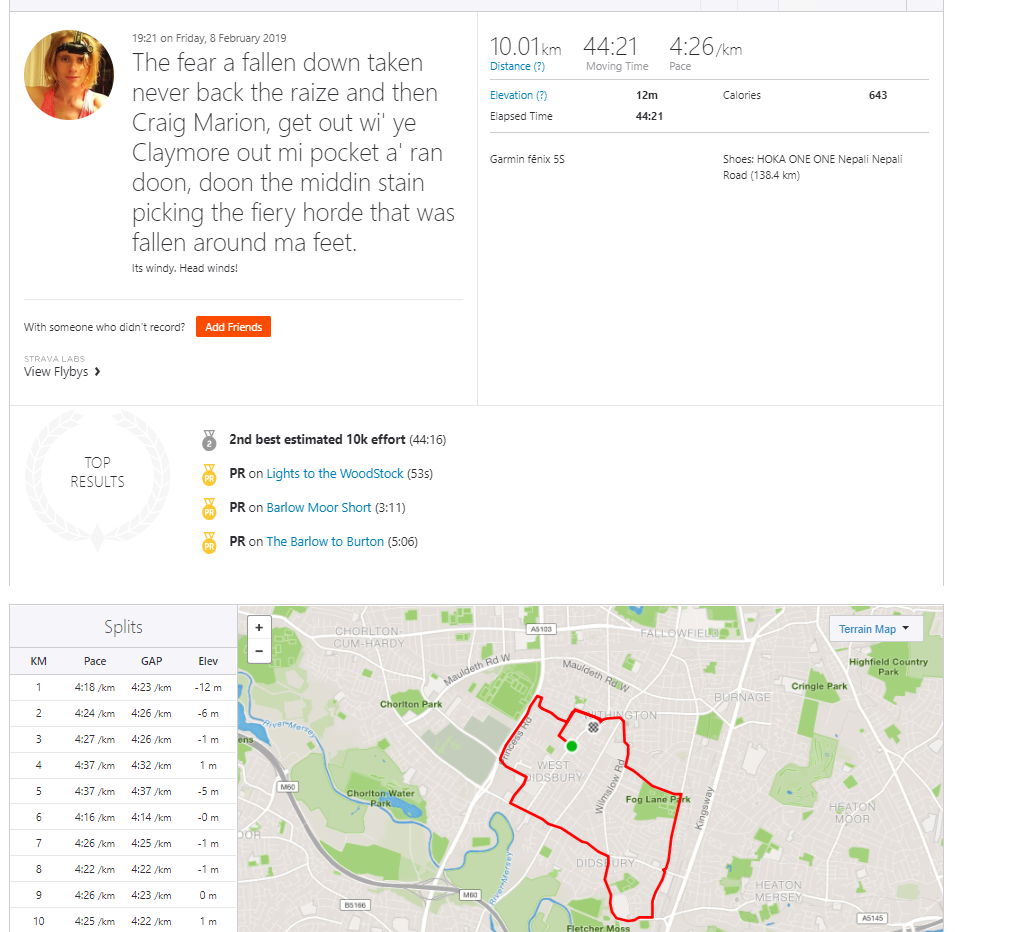
Task: Click the green start marker on map
Action: point(572,746)
